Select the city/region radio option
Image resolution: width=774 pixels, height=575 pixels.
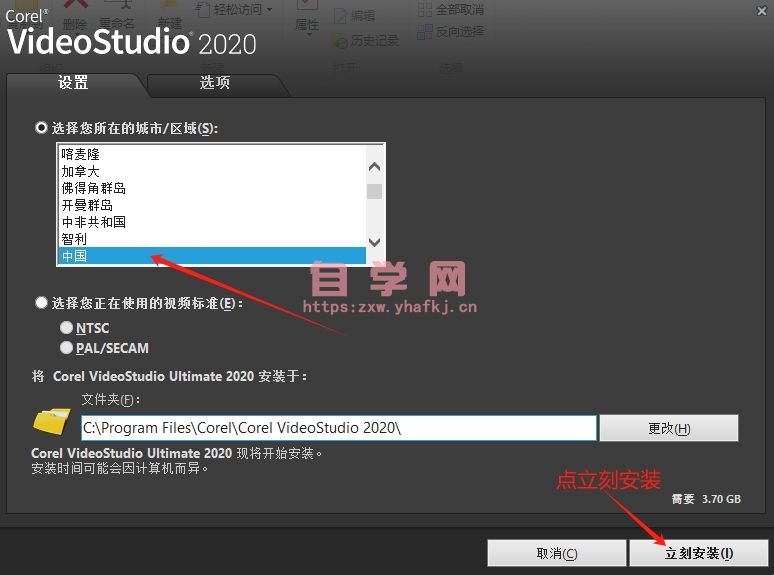point(41,128)
